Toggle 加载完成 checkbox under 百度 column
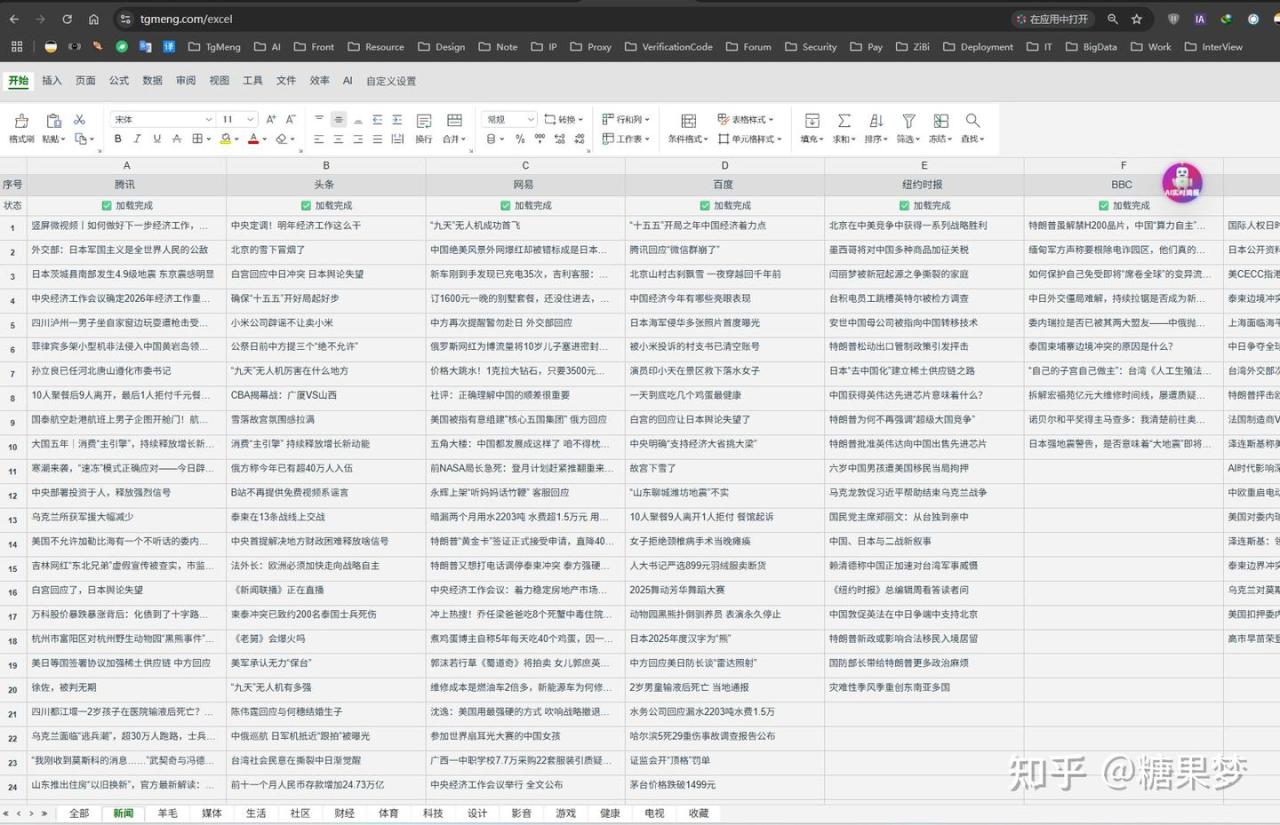 pos(705,205)
